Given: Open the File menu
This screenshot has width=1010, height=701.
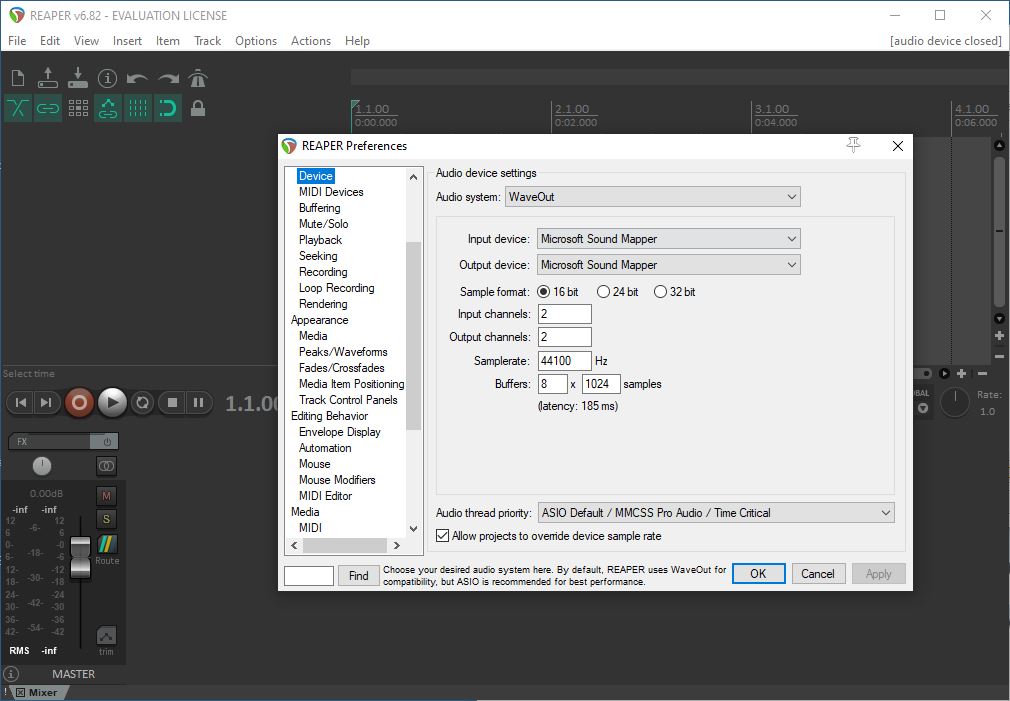Looking at the screenshot, I should 17,41.
